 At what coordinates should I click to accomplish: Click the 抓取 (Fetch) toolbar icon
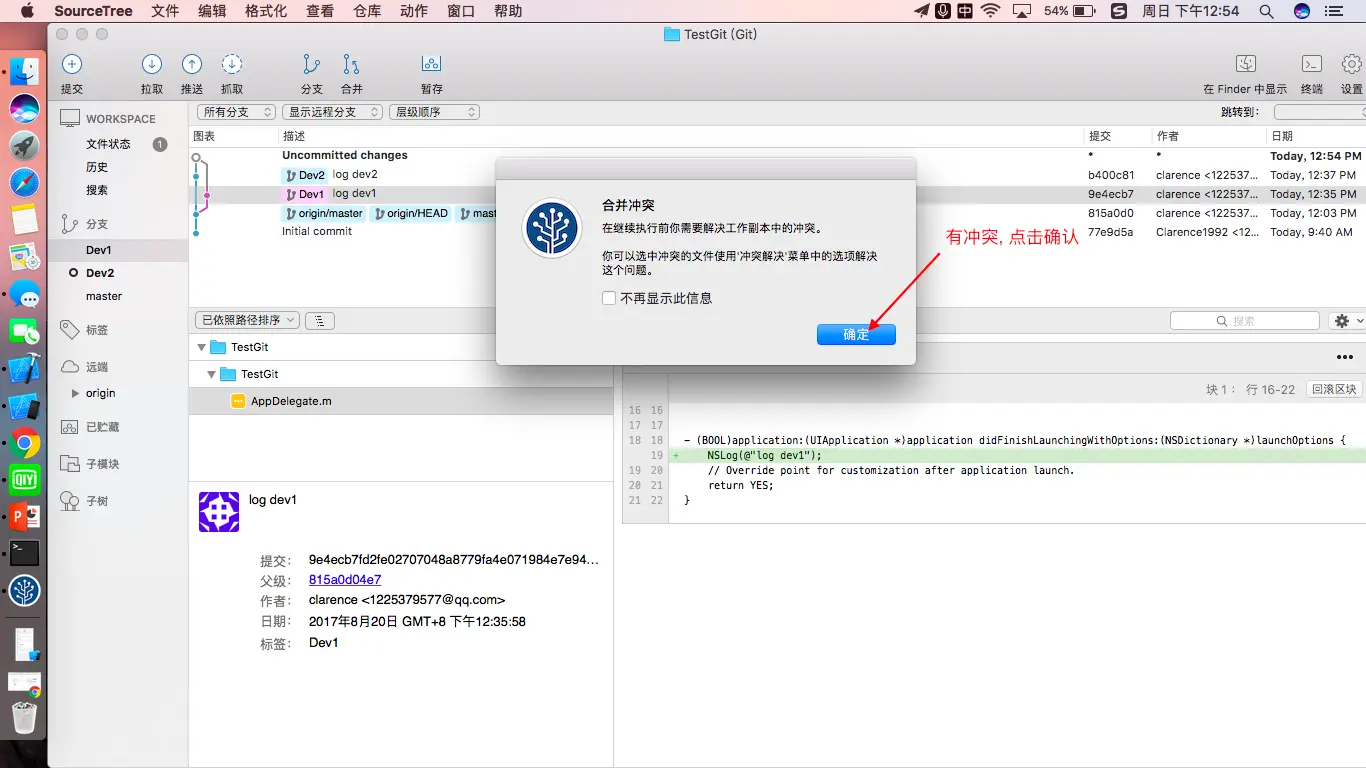232,64
